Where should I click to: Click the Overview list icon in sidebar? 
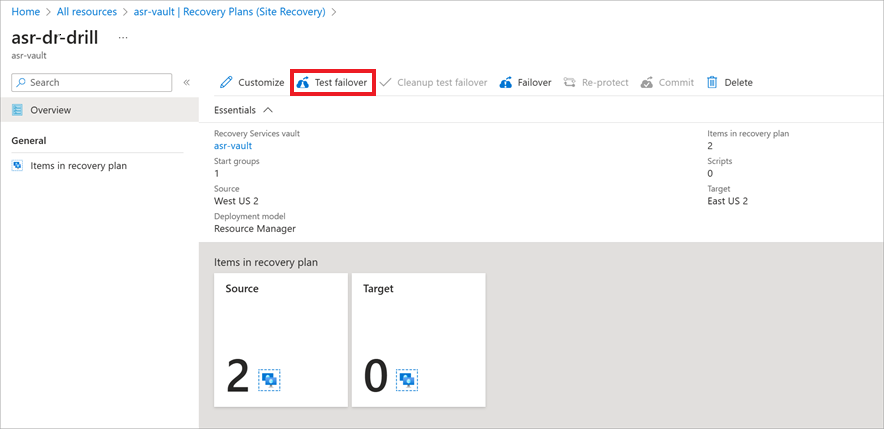pos(17,110)
